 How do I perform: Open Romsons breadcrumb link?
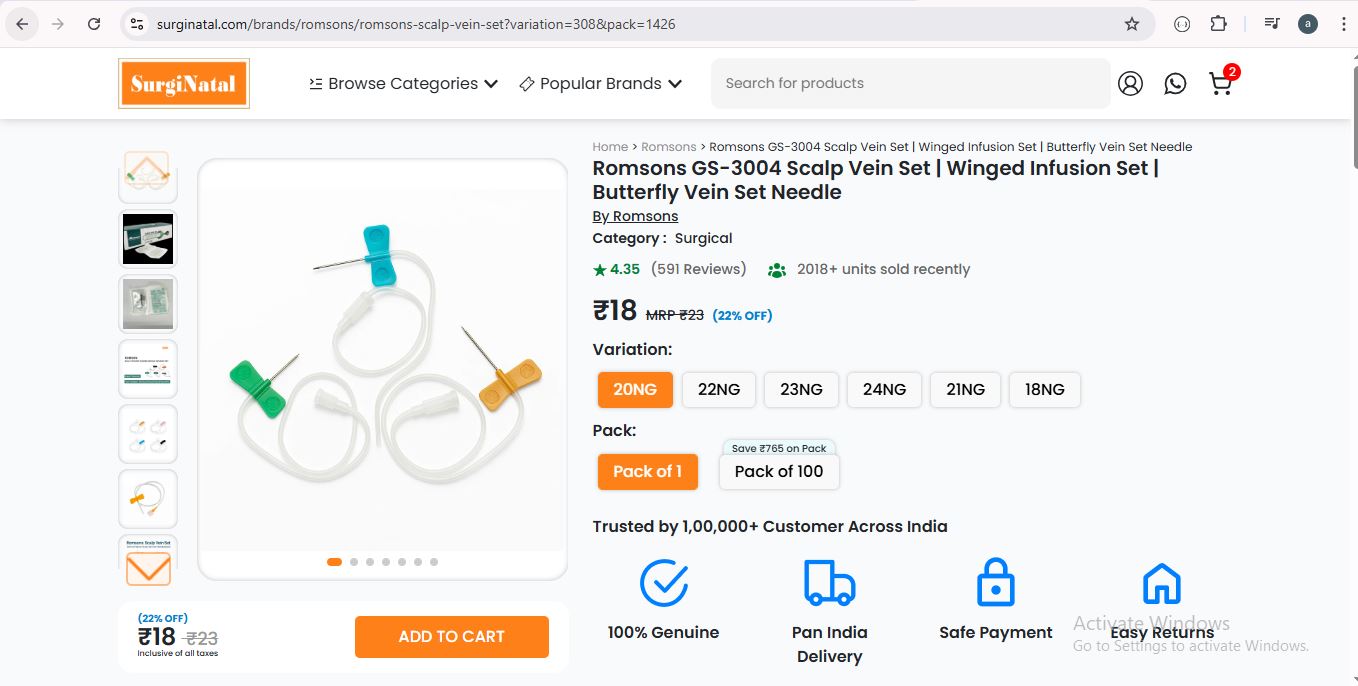(x=668, y=147)
